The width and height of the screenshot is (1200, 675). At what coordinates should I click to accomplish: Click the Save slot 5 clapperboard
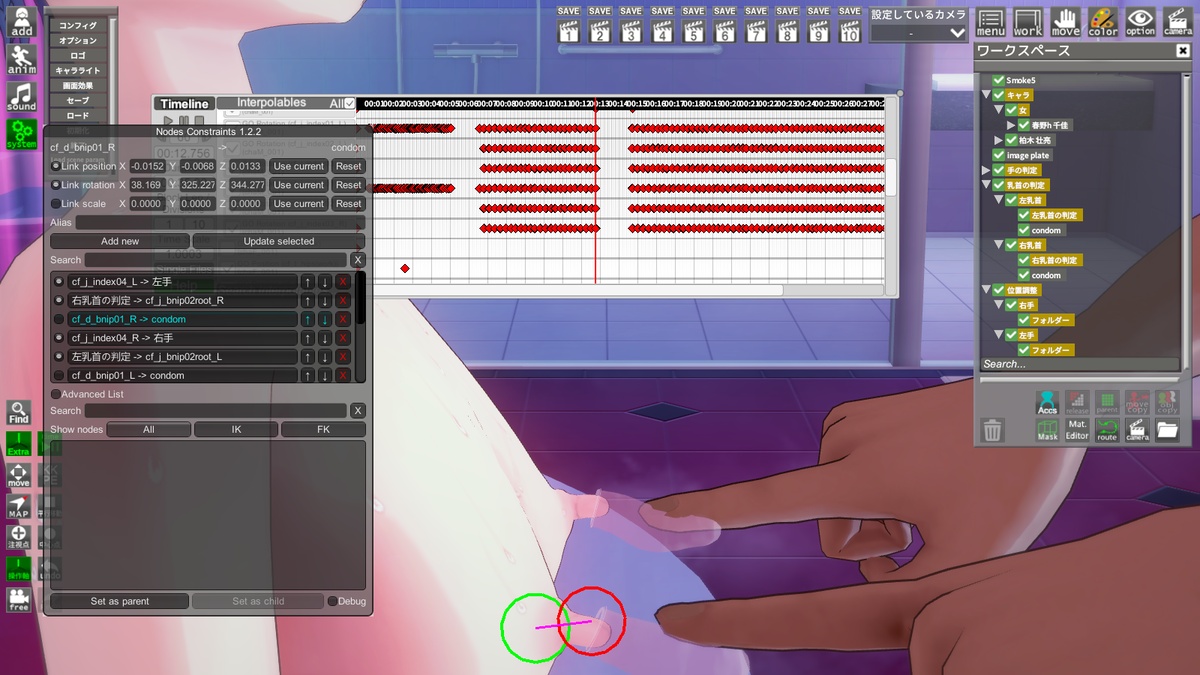tap(693, 26)
